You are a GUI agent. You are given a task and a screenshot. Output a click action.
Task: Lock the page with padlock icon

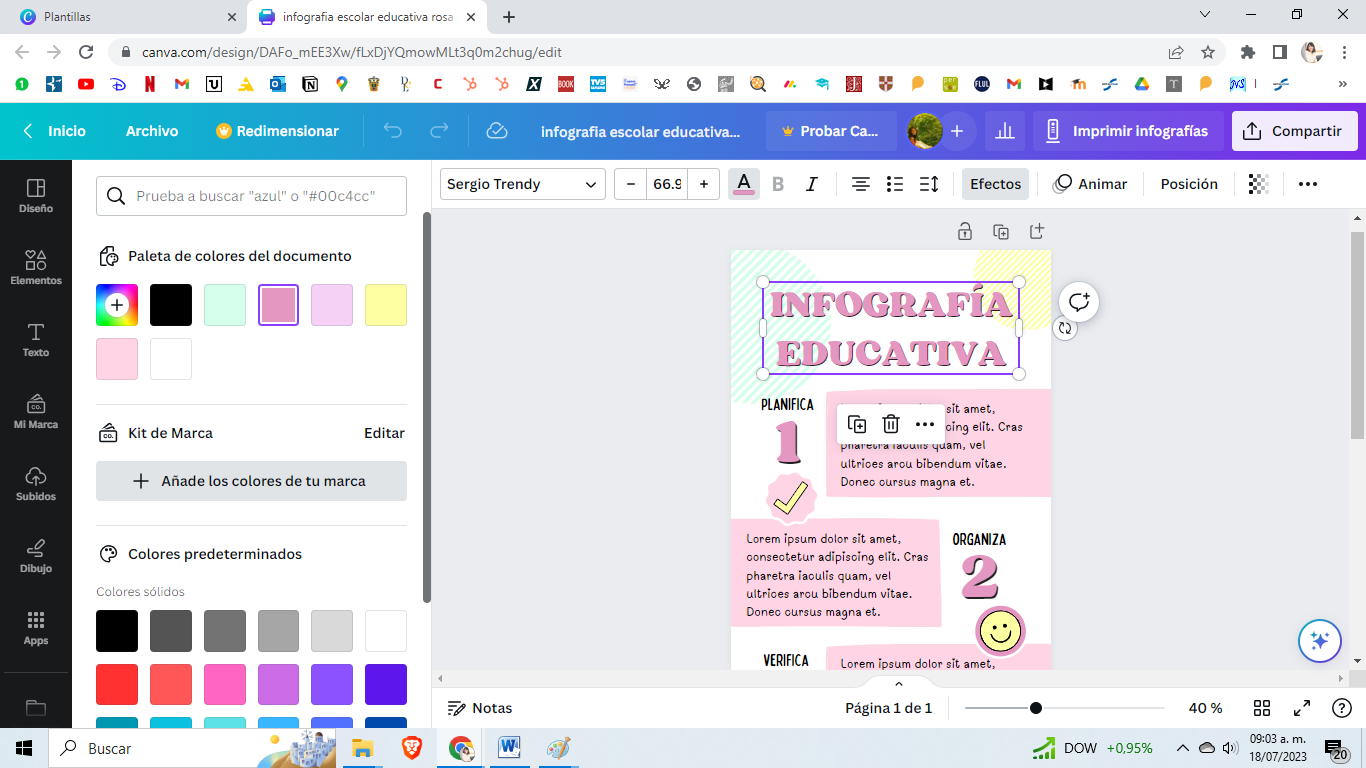click(x=964, y=231)
